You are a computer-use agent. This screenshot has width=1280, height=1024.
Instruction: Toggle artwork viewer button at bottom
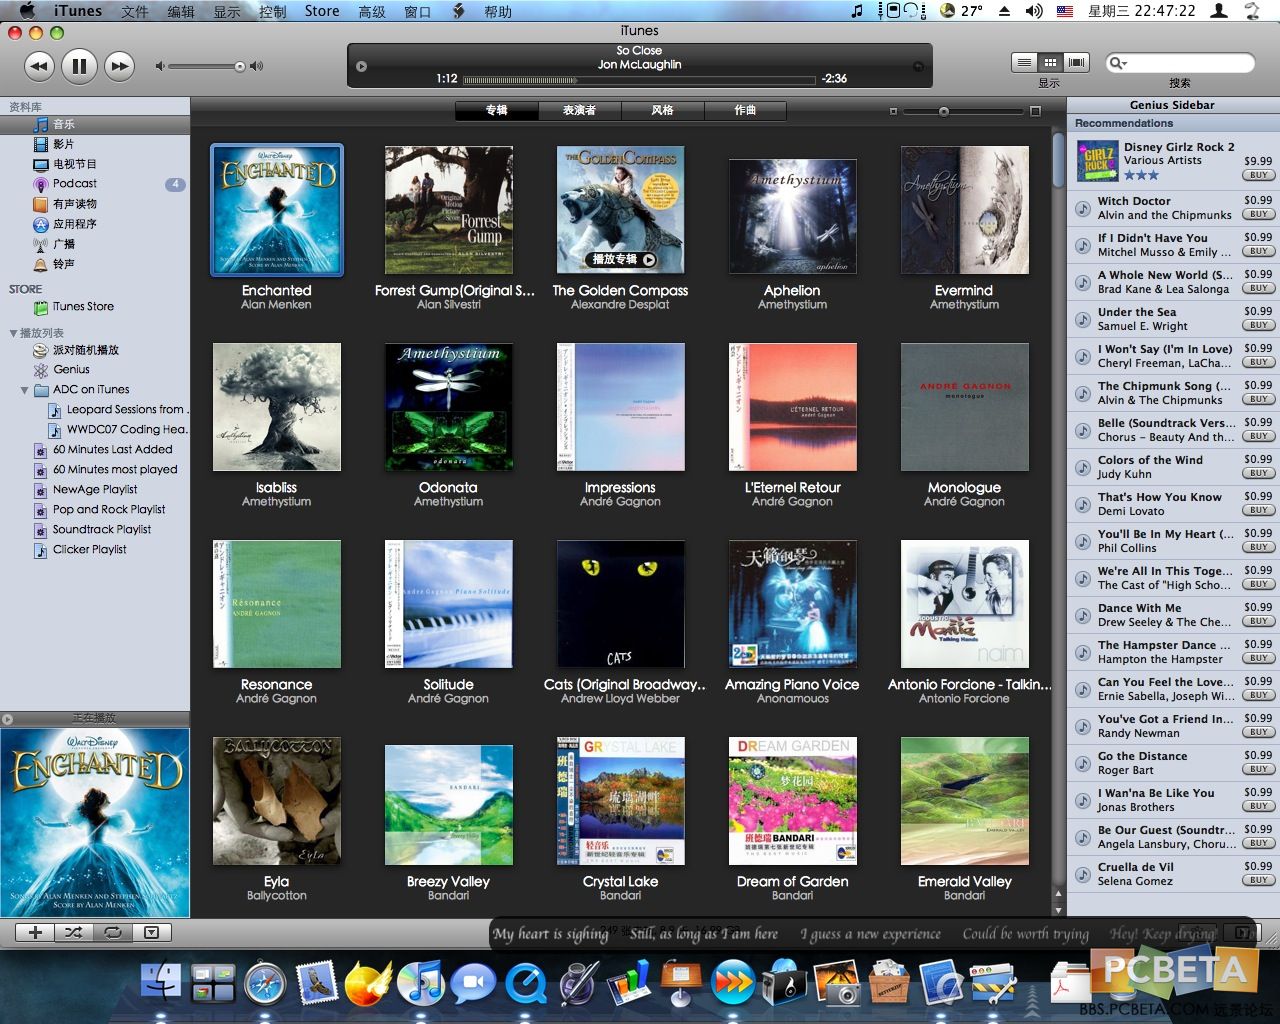tap(151, 932)
